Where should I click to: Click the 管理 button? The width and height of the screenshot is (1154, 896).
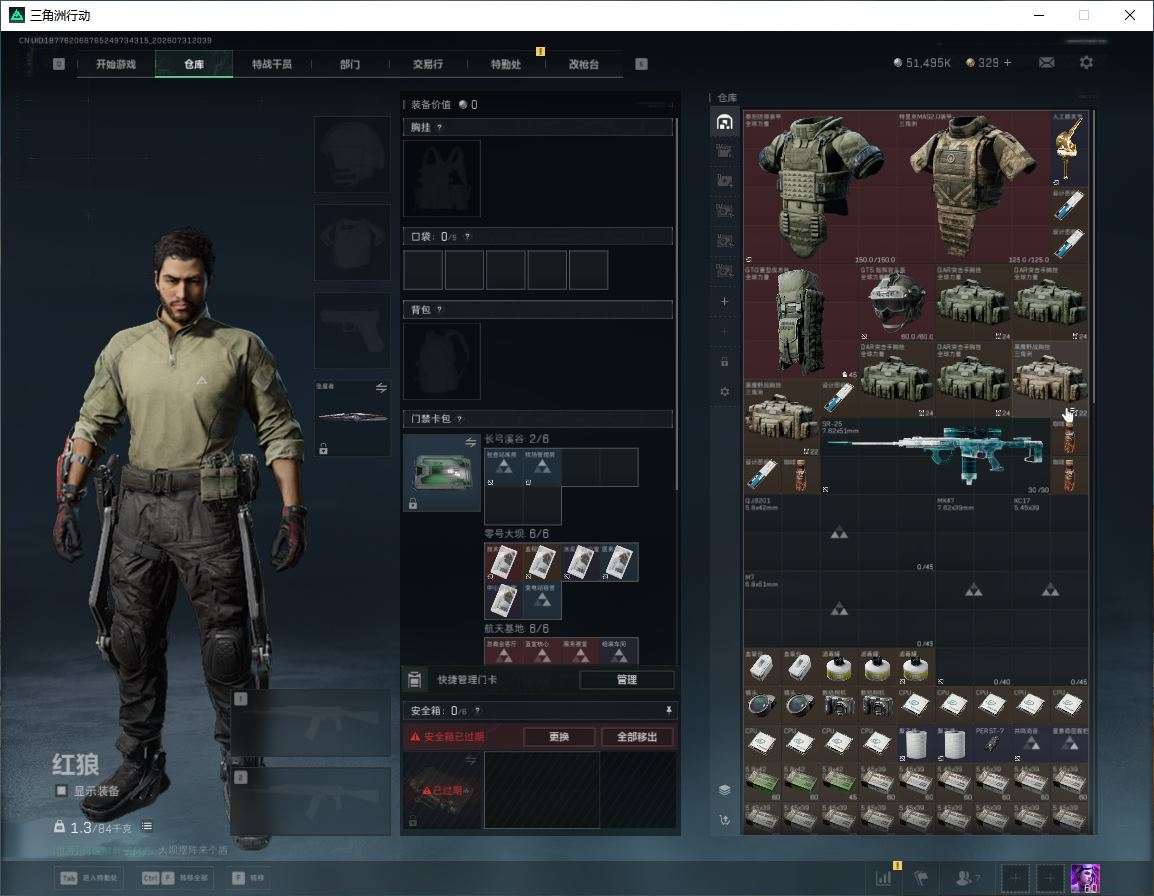(x=626, y=680)
